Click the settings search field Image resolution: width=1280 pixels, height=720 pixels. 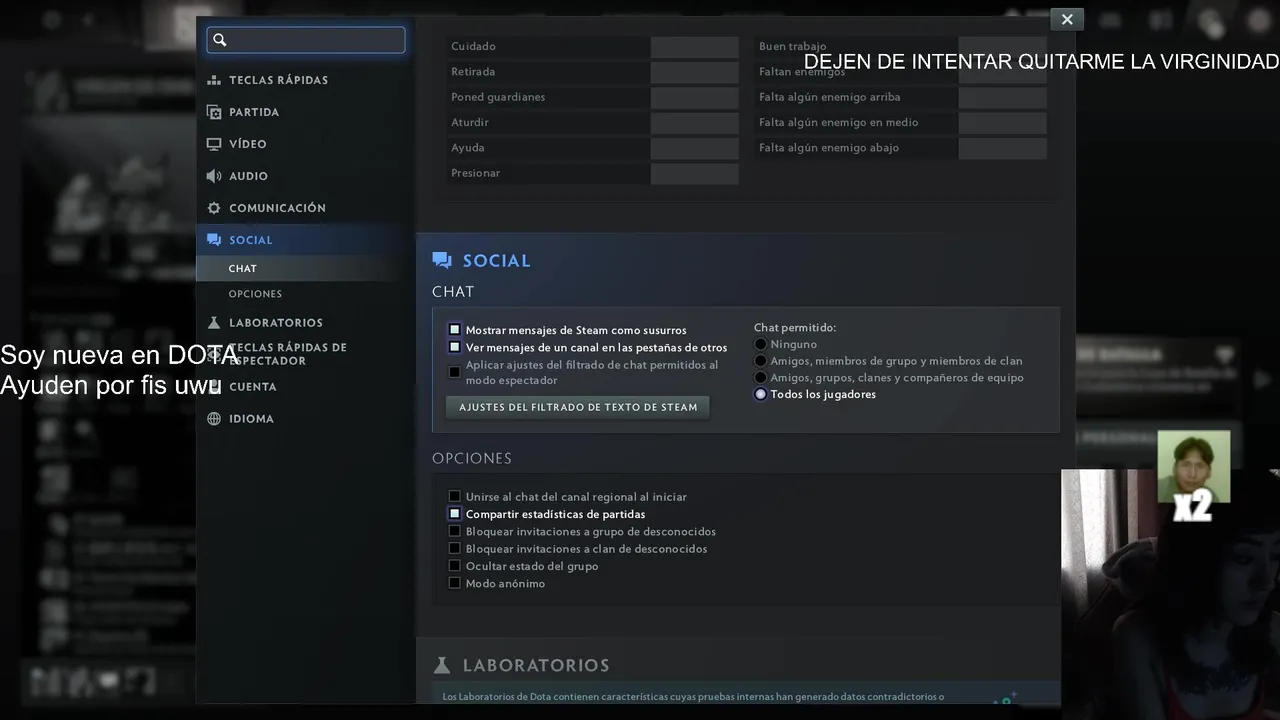point(306,40)
